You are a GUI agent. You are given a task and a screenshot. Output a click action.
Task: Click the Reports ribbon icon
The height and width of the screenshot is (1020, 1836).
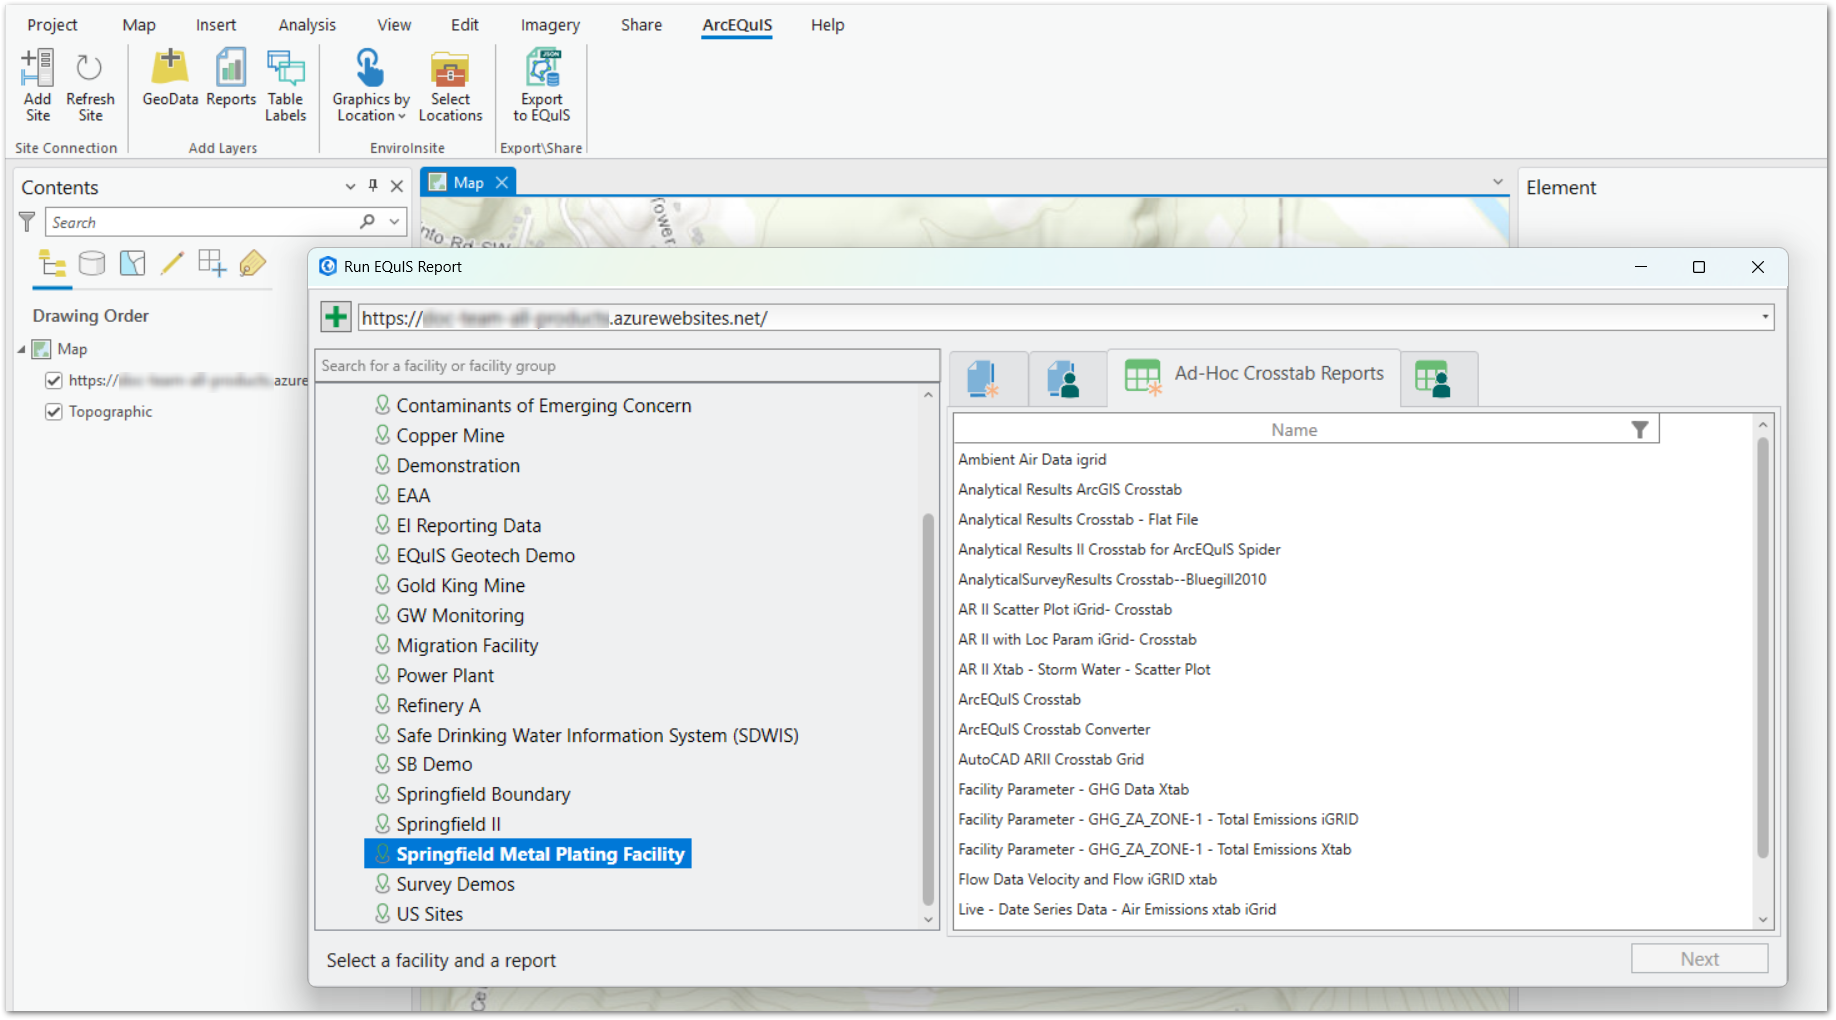click(231, 78)
